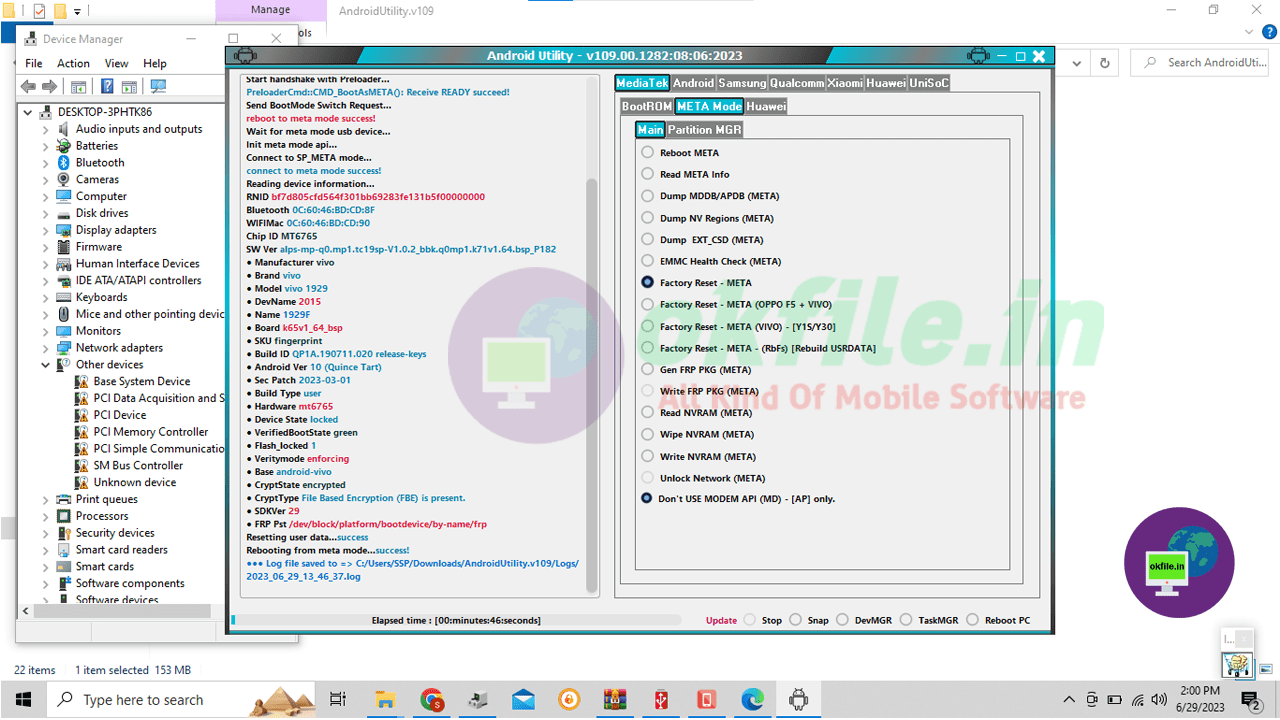Open File Explorer from the taskbar

coord(387,699)
